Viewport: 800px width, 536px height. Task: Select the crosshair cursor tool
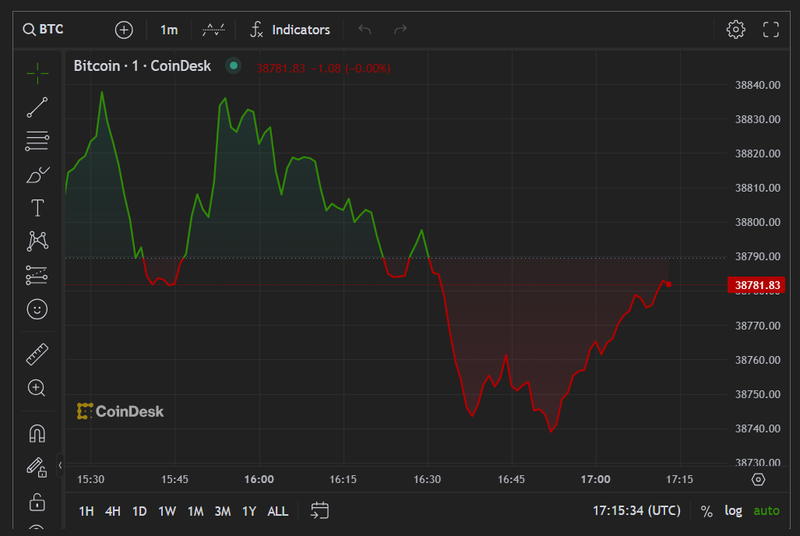pyautogui.click(x=37, y=73)
